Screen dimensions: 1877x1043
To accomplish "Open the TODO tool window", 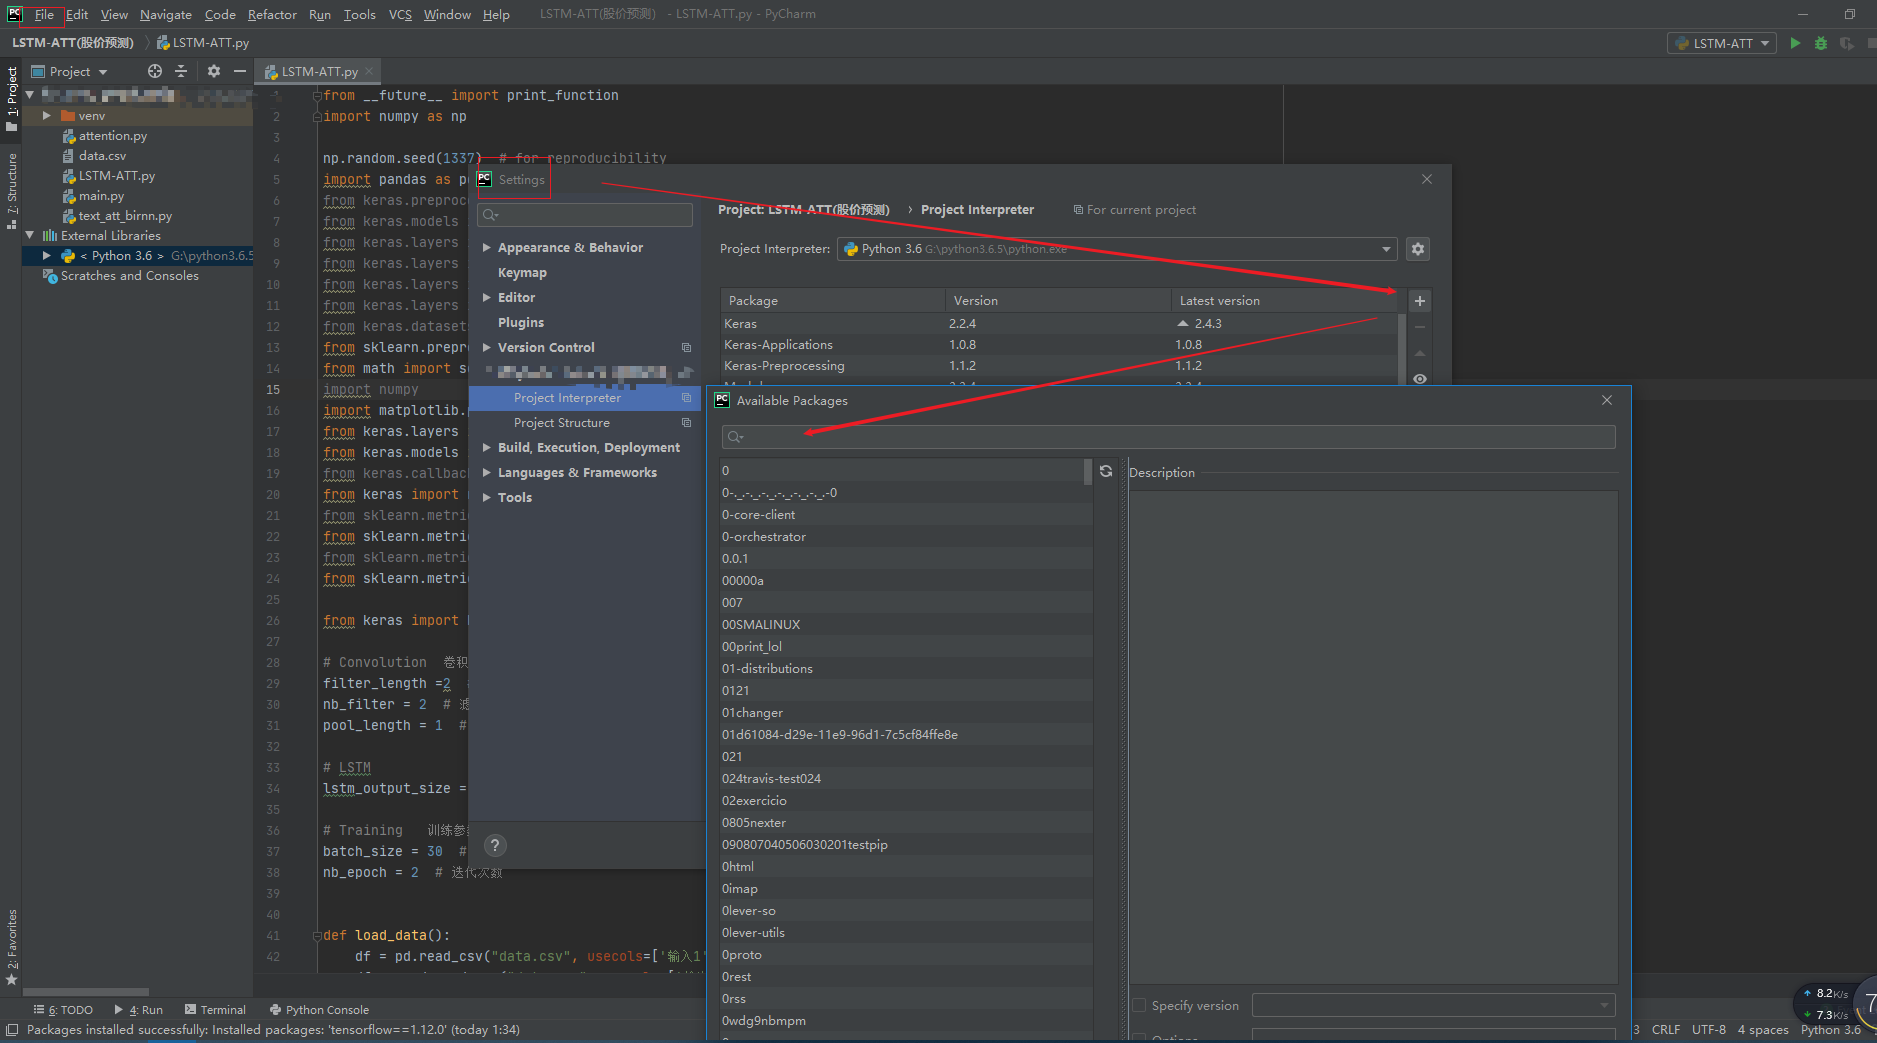I will (63, 1010).
